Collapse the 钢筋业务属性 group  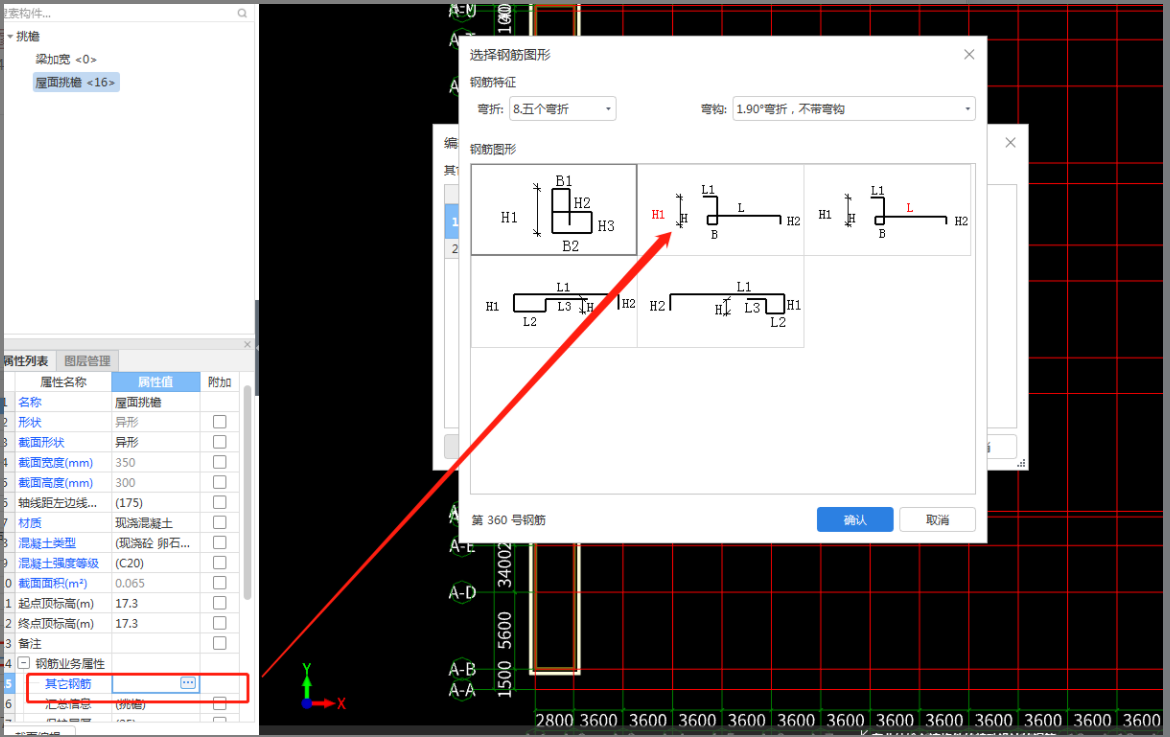click(24, 663)
